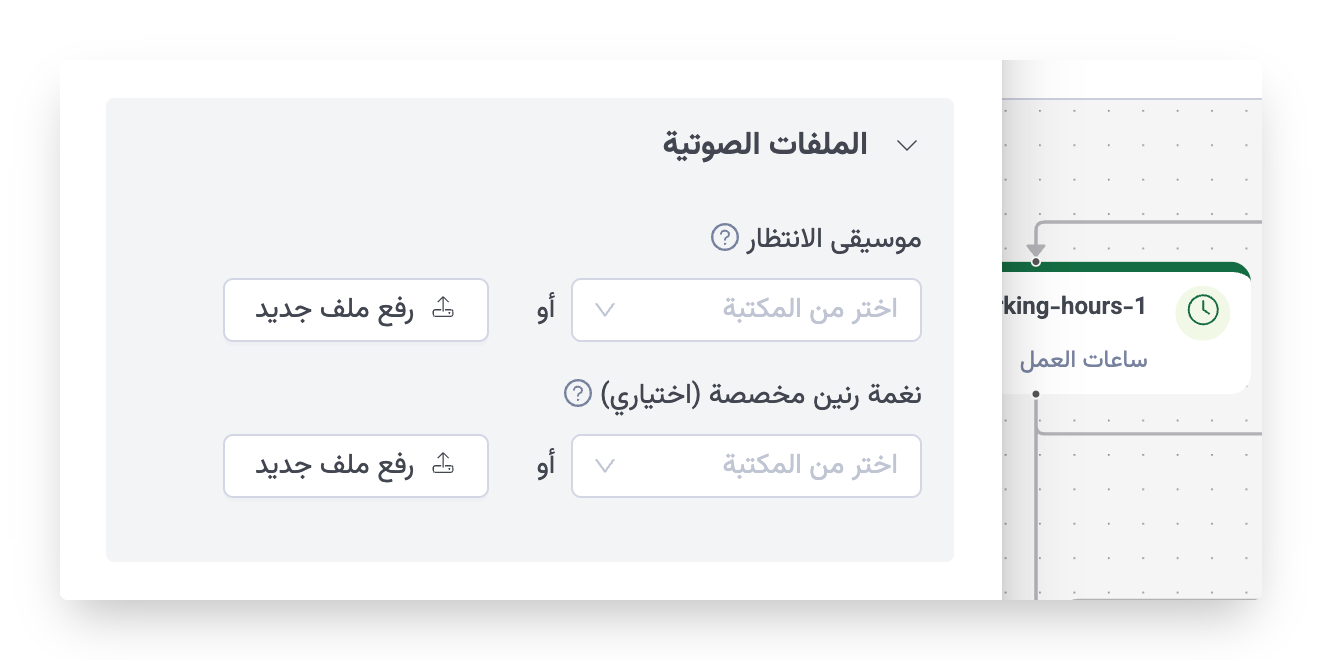Click the clock icon on working-hours node
Viewport: 1322px width, 660px height.
pos(1203,311)
